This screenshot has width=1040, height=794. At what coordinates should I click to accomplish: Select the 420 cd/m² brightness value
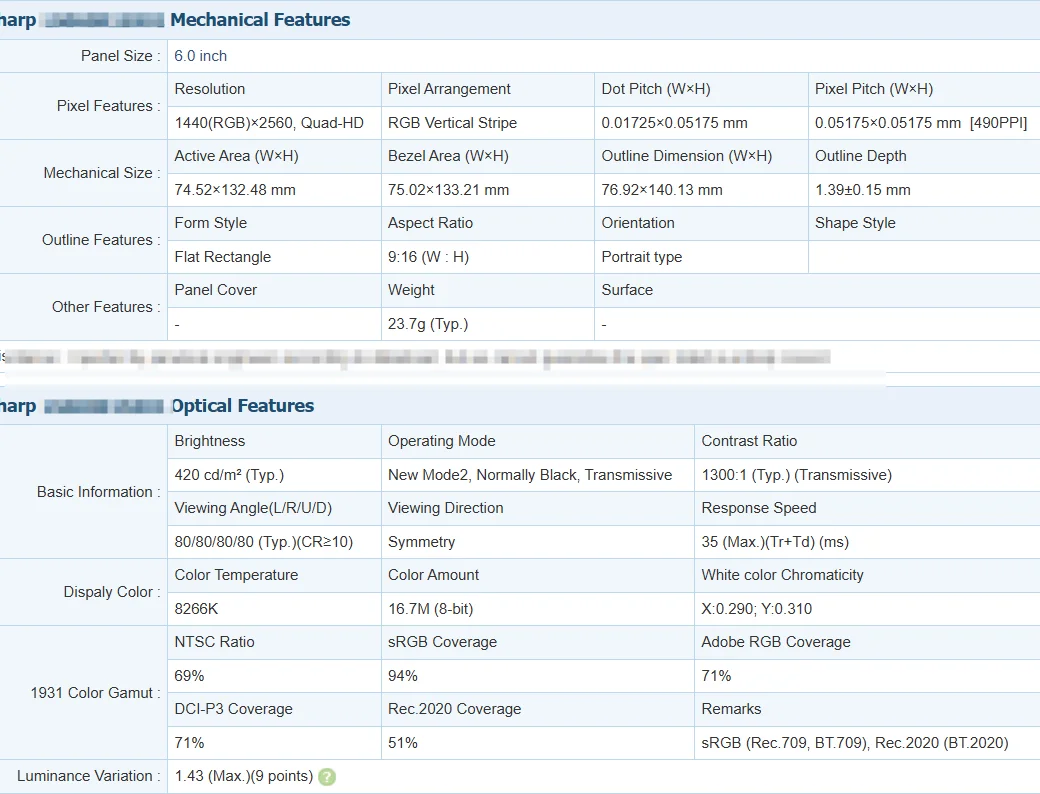pyautogui.click(x=229, y=475)
